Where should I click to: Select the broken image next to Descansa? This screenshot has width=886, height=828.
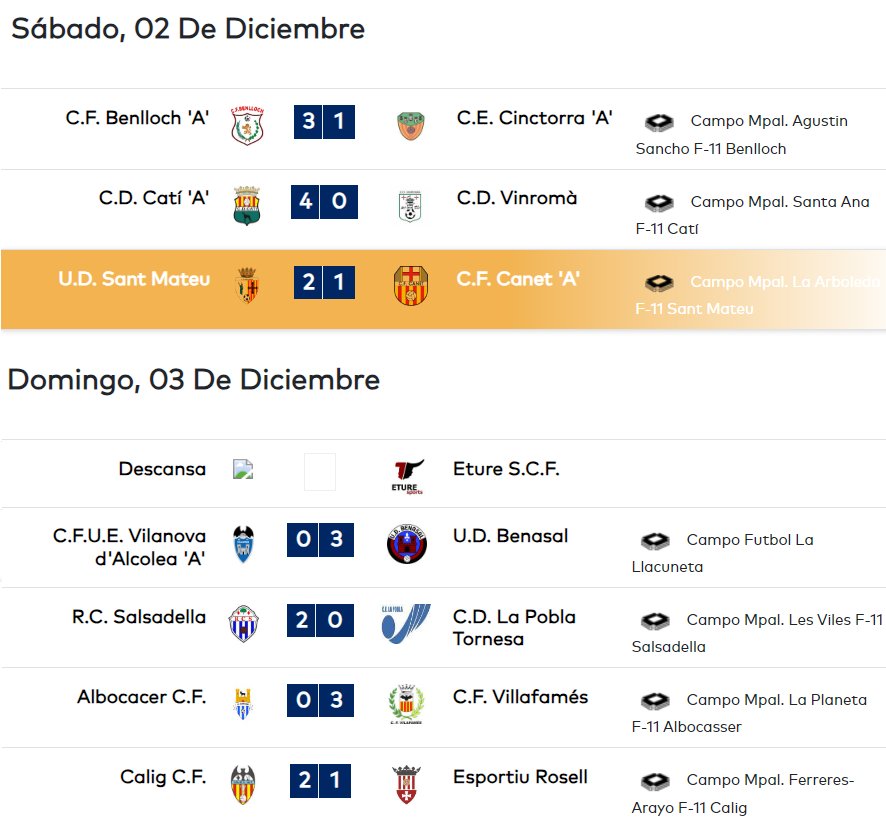pyautogui.click(x=243, y=469)
